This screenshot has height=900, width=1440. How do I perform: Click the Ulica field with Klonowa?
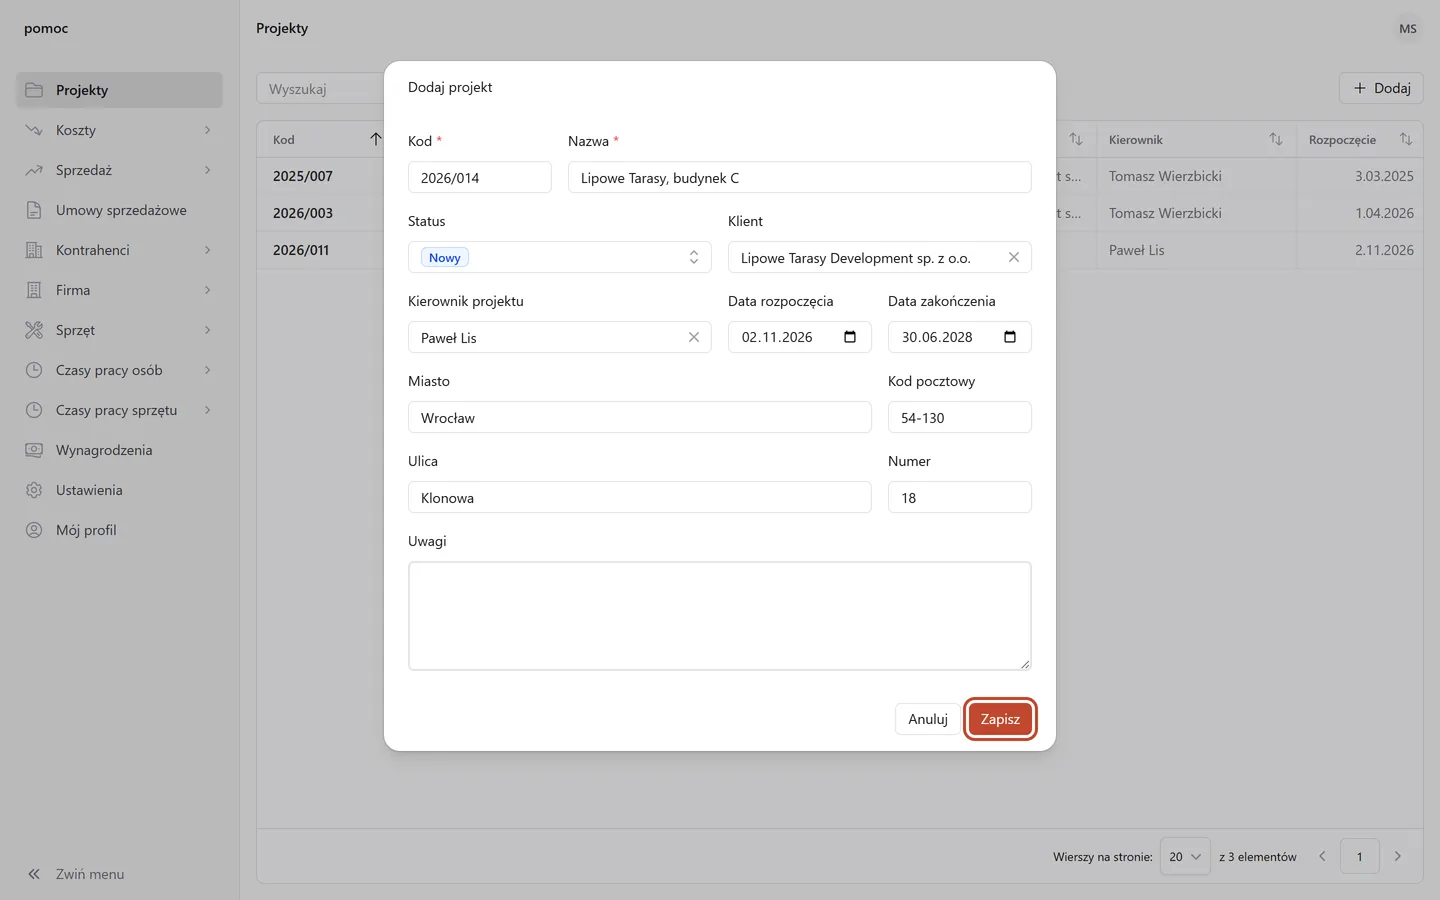pos(640,497)
